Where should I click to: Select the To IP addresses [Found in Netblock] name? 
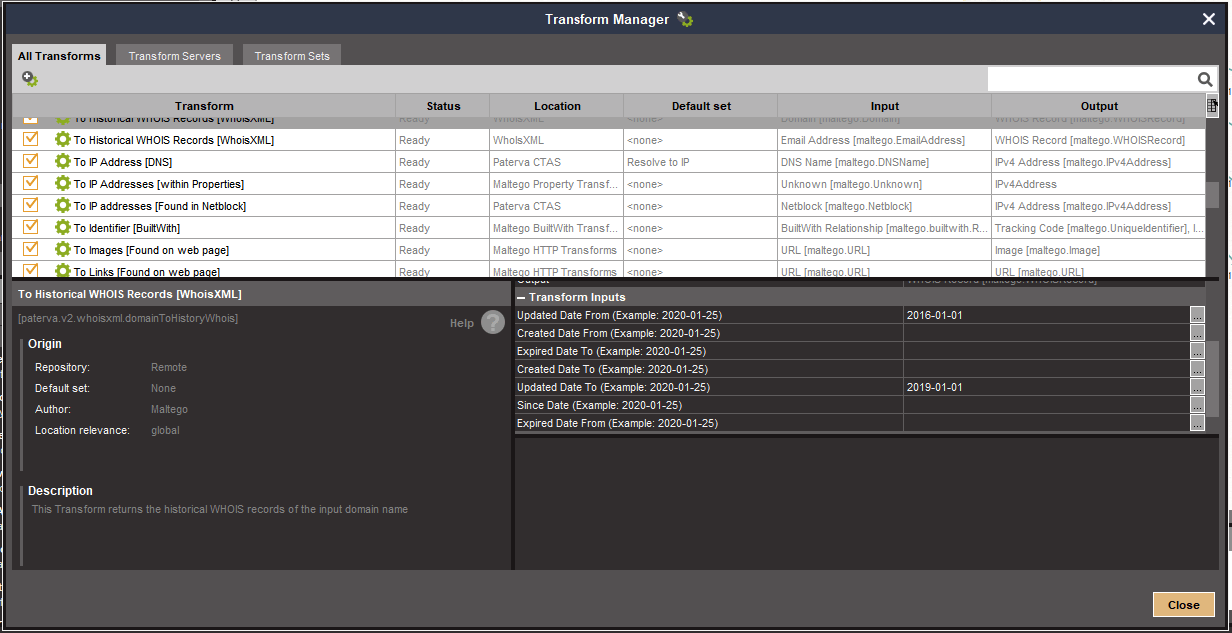[160, 206]
